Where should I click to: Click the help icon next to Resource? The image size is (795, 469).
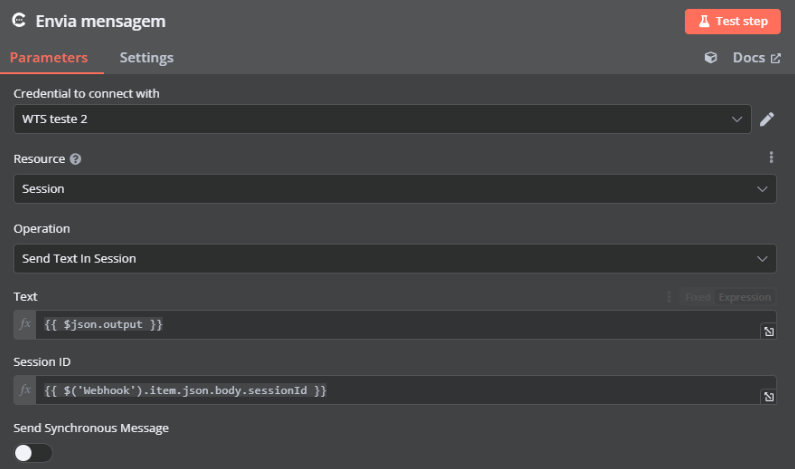pyautogui.click(x=76, y=159)
